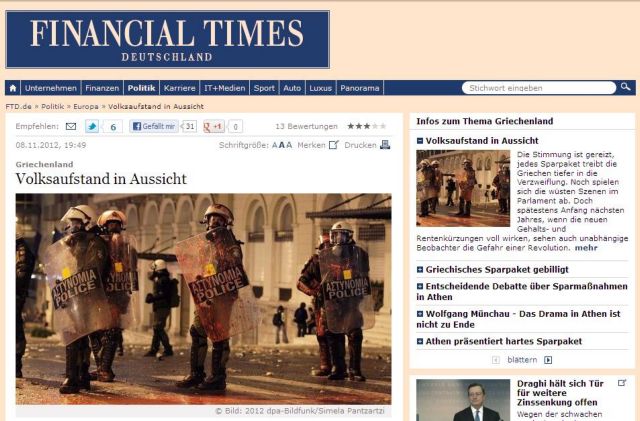Click the Volksaufstand in Aussicht article headline
This screenshot has height=421, width=640.
pyautogui.click(x=101, y=179)
